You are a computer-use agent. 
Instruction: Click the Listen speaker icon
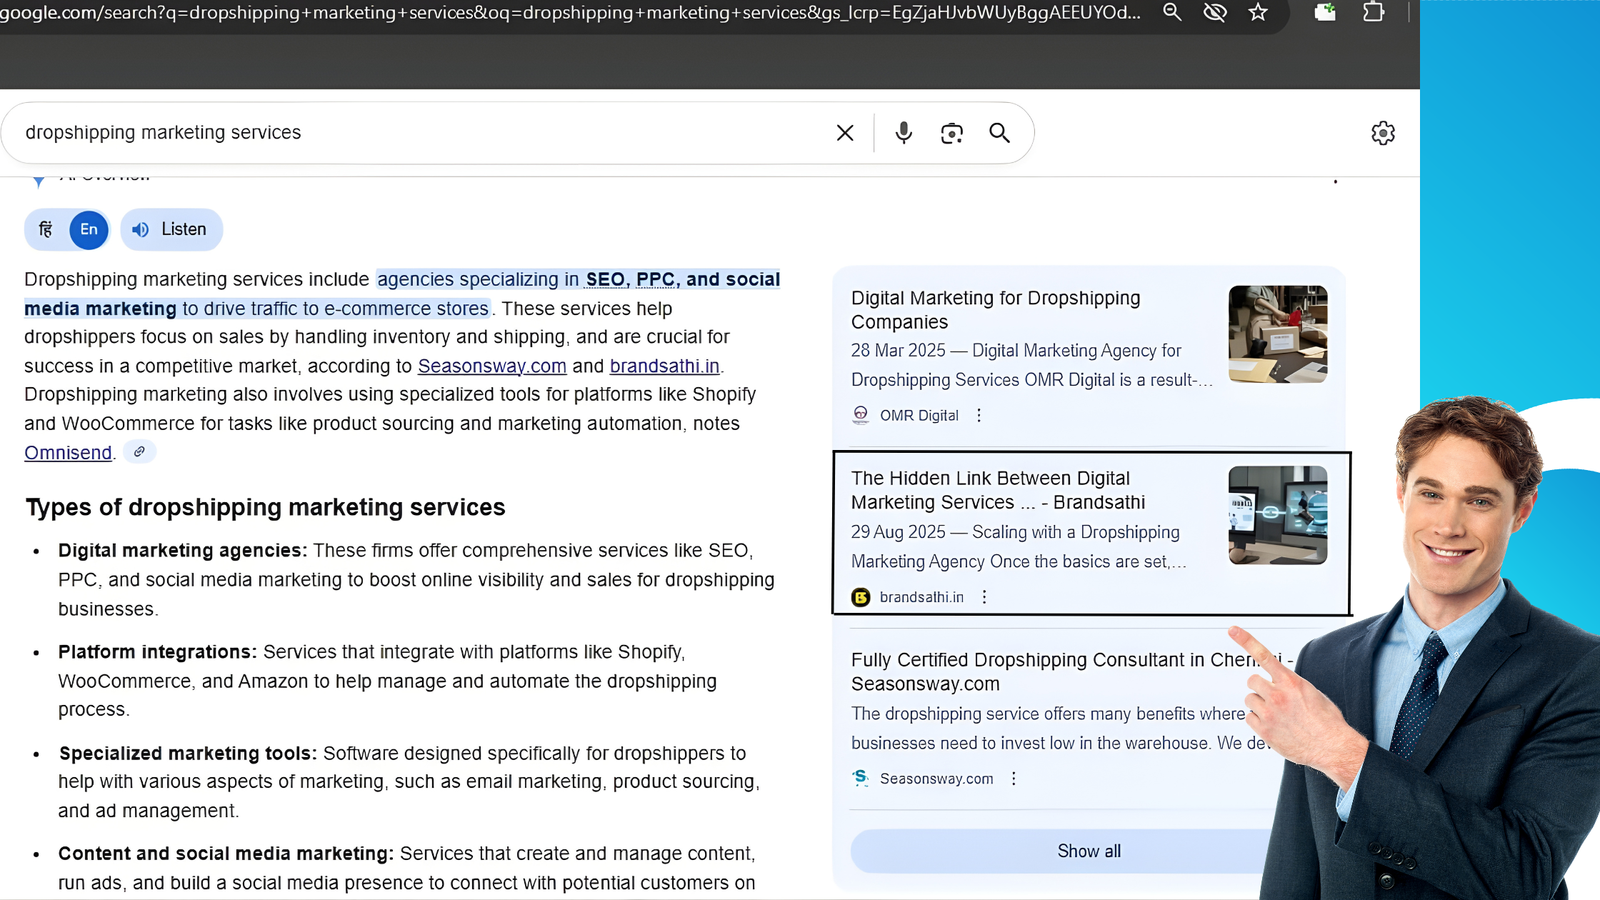[x=141, y=229]
